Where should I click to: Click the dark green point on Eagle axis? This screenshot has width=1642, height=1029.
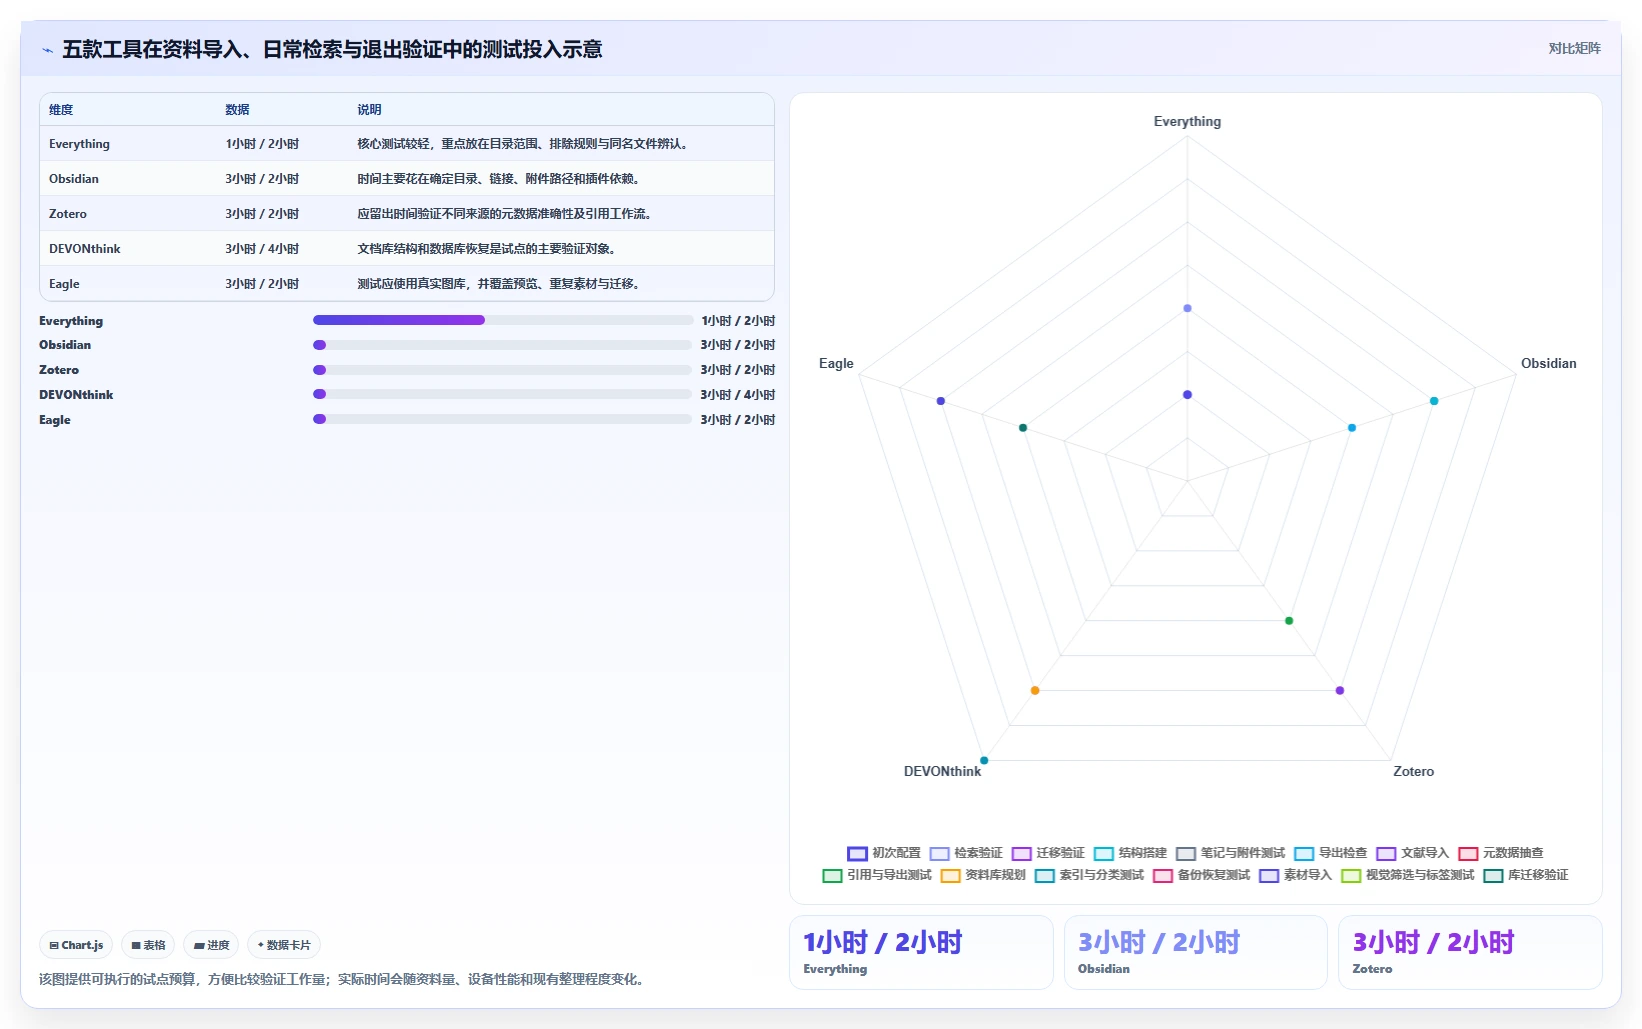coord(1023,428)
